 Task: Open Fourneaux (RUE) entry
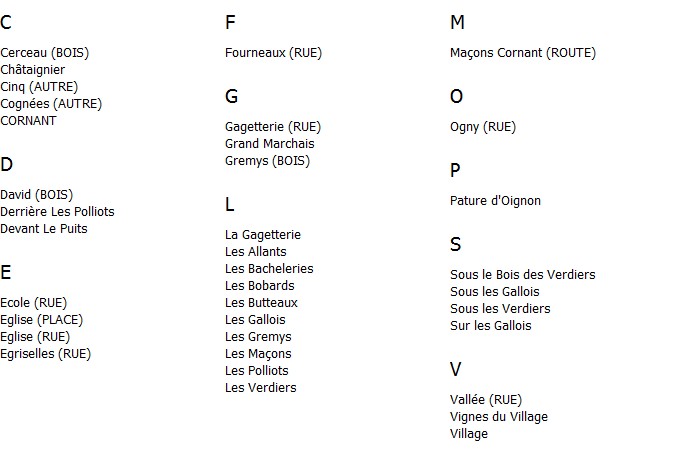tap(274, 53)
